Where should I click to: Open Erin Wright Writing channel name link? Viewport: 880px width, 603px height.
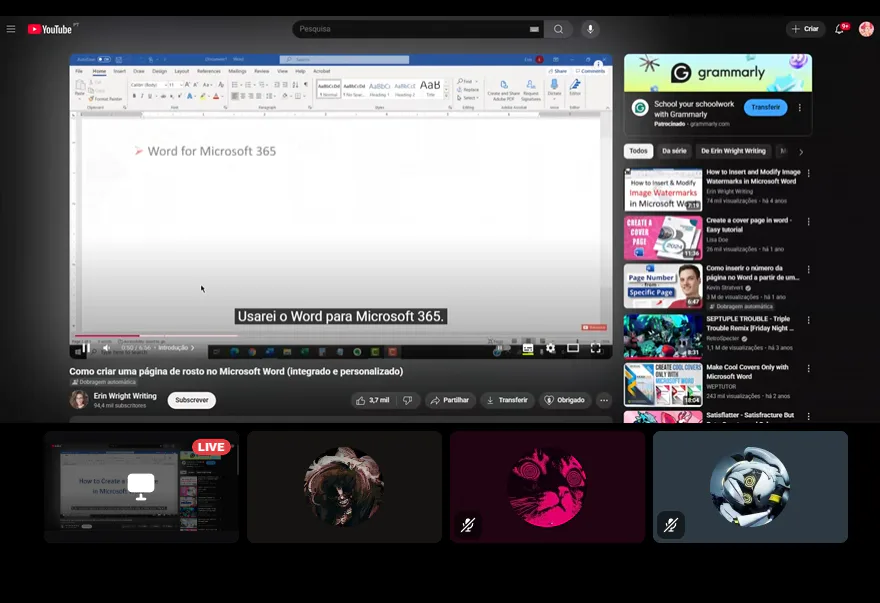[125, 396]
